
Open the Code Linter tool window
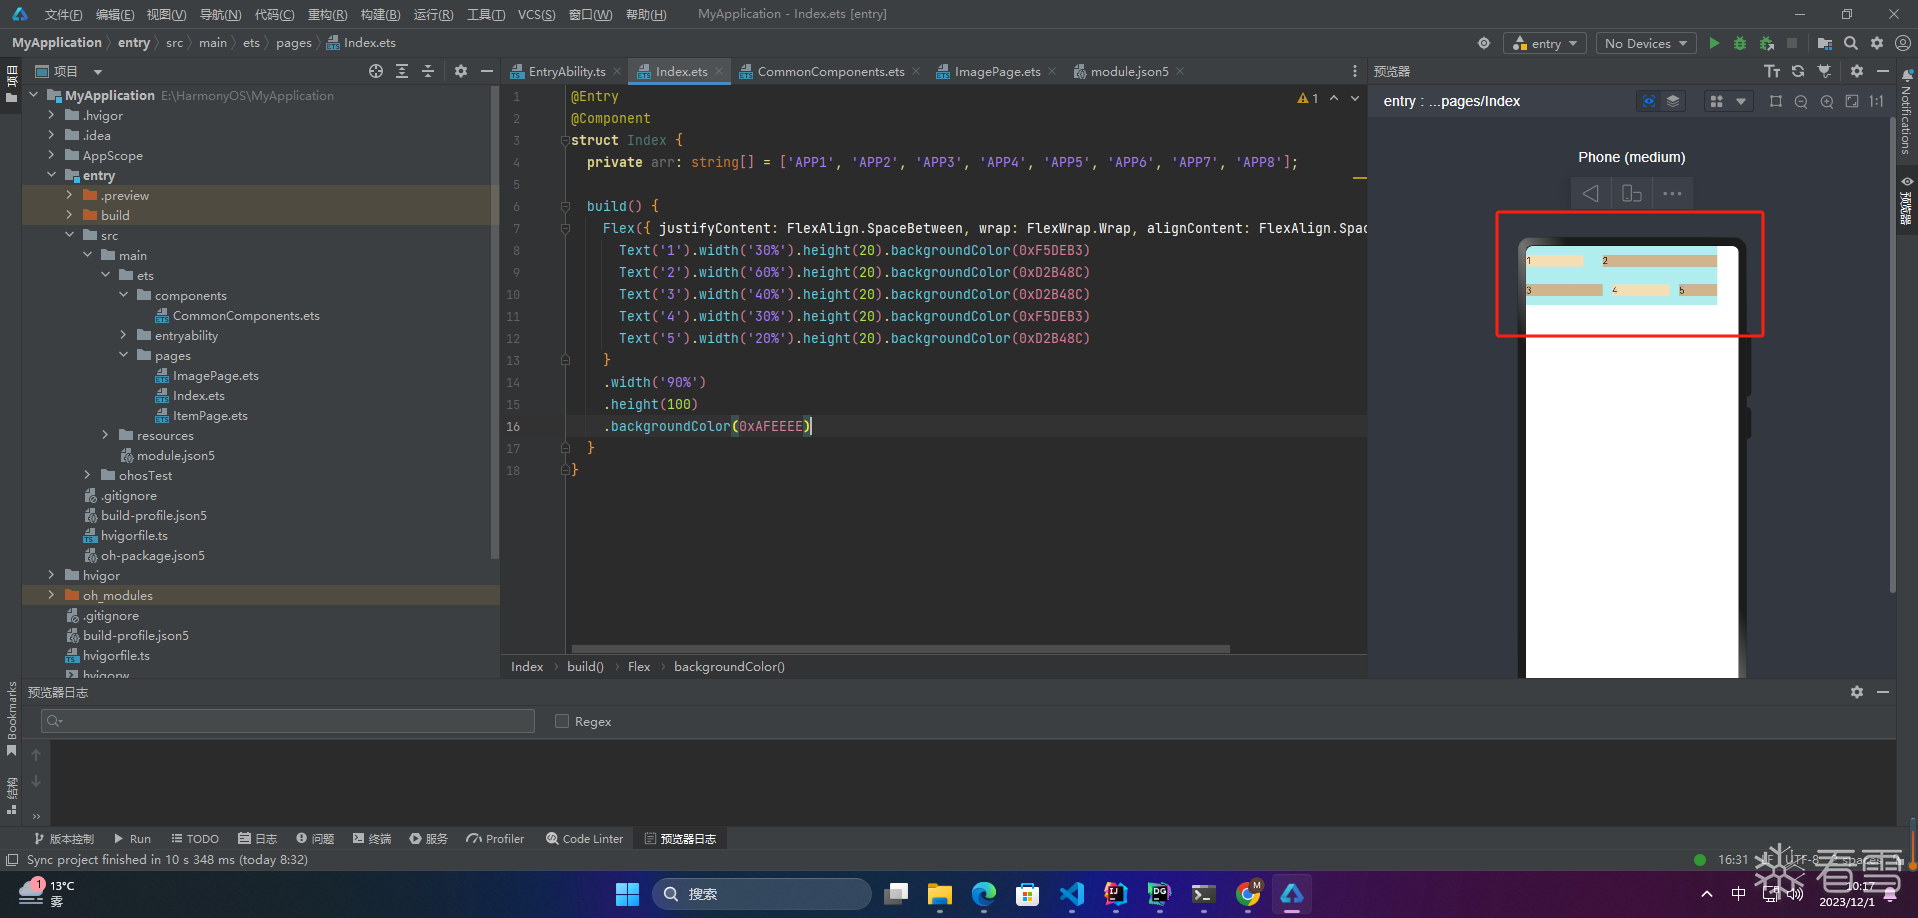tap(585, 838)
